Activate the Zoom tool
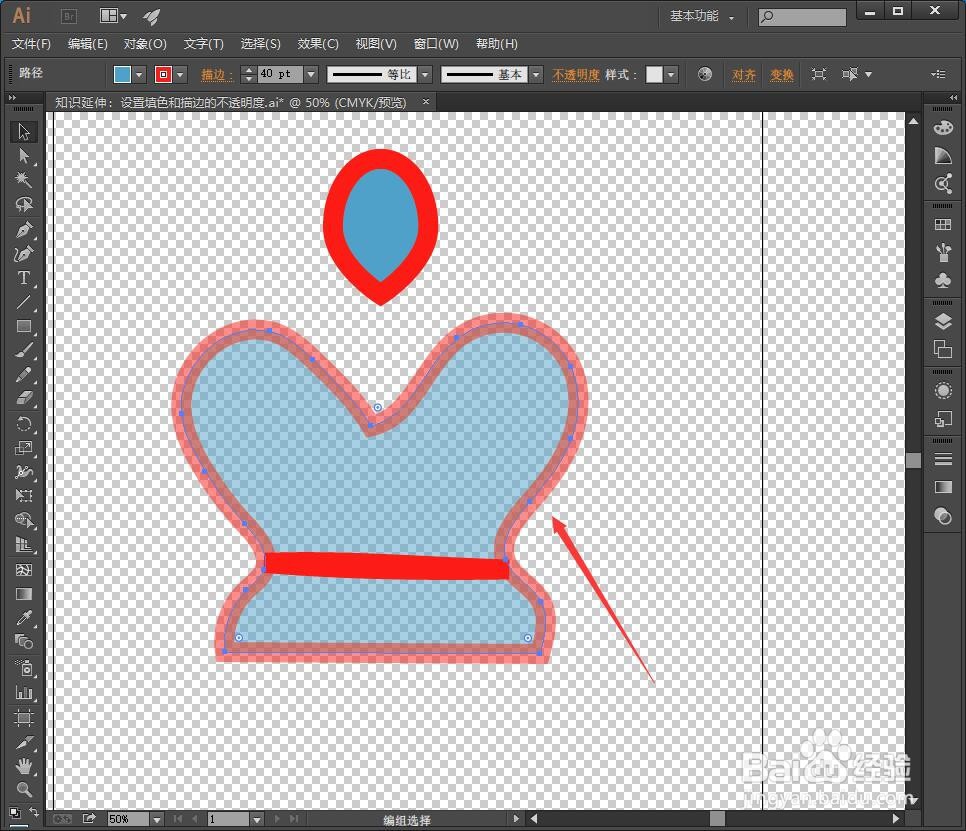Viewport: 966px width, 831px height. pos(23,788)
